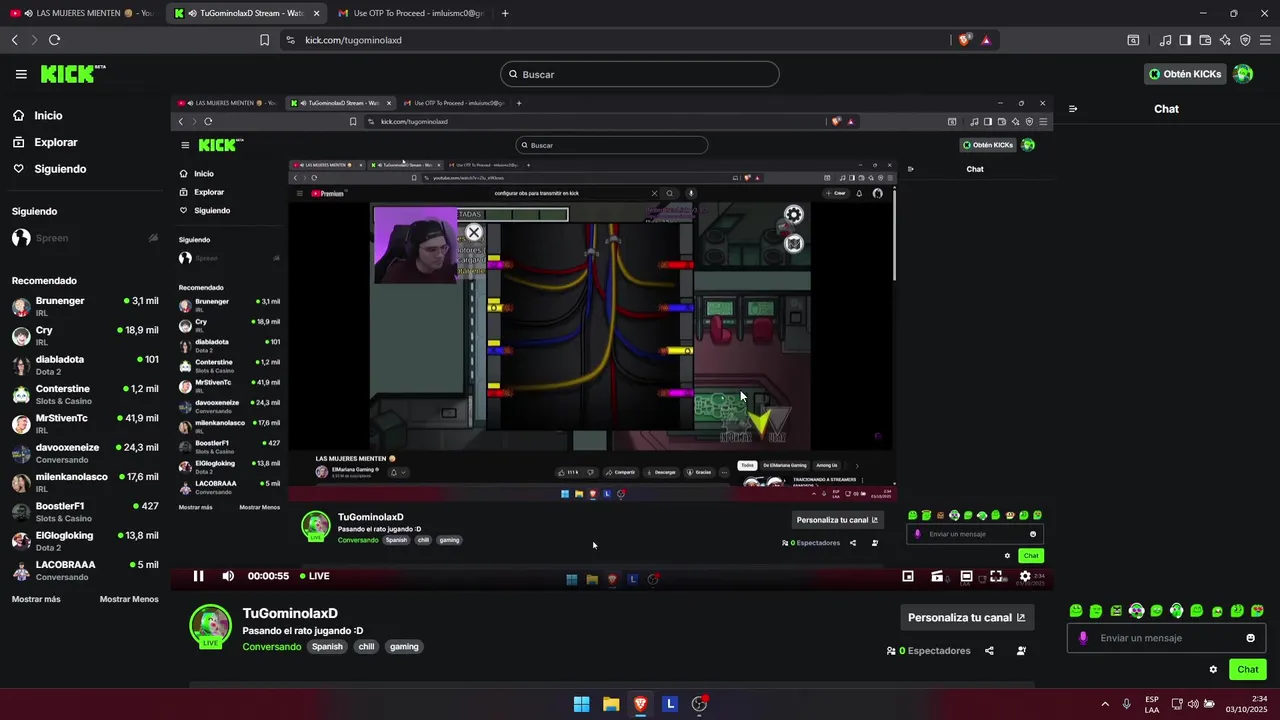1280x720 pixels.
Task: Pause the live stream playback
Action: pos(198,576)
